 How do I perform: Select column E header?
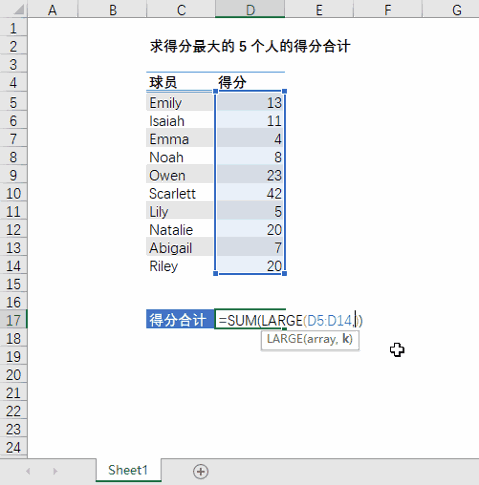pos(319,9)
